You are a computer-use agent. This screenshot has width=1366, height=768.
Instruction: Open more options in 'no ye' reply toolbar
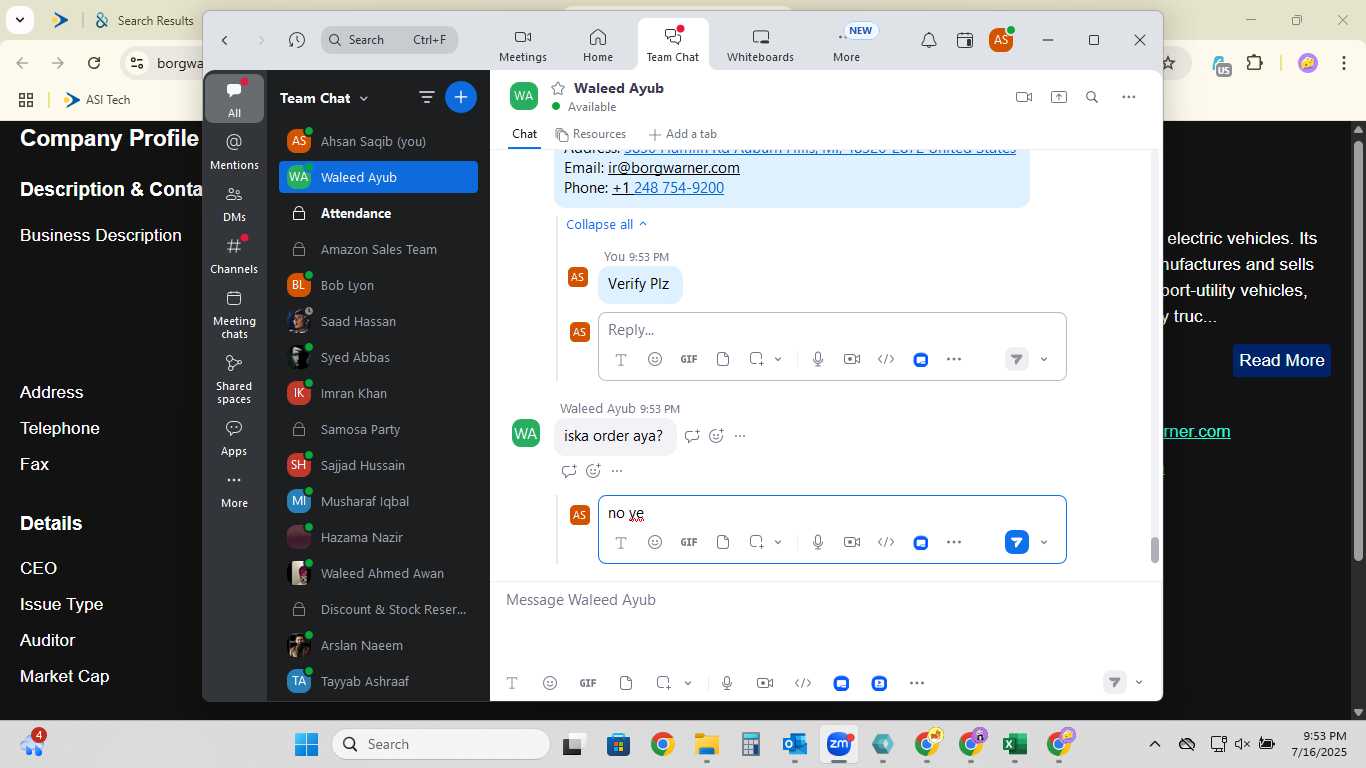click(x=954, y=542)
